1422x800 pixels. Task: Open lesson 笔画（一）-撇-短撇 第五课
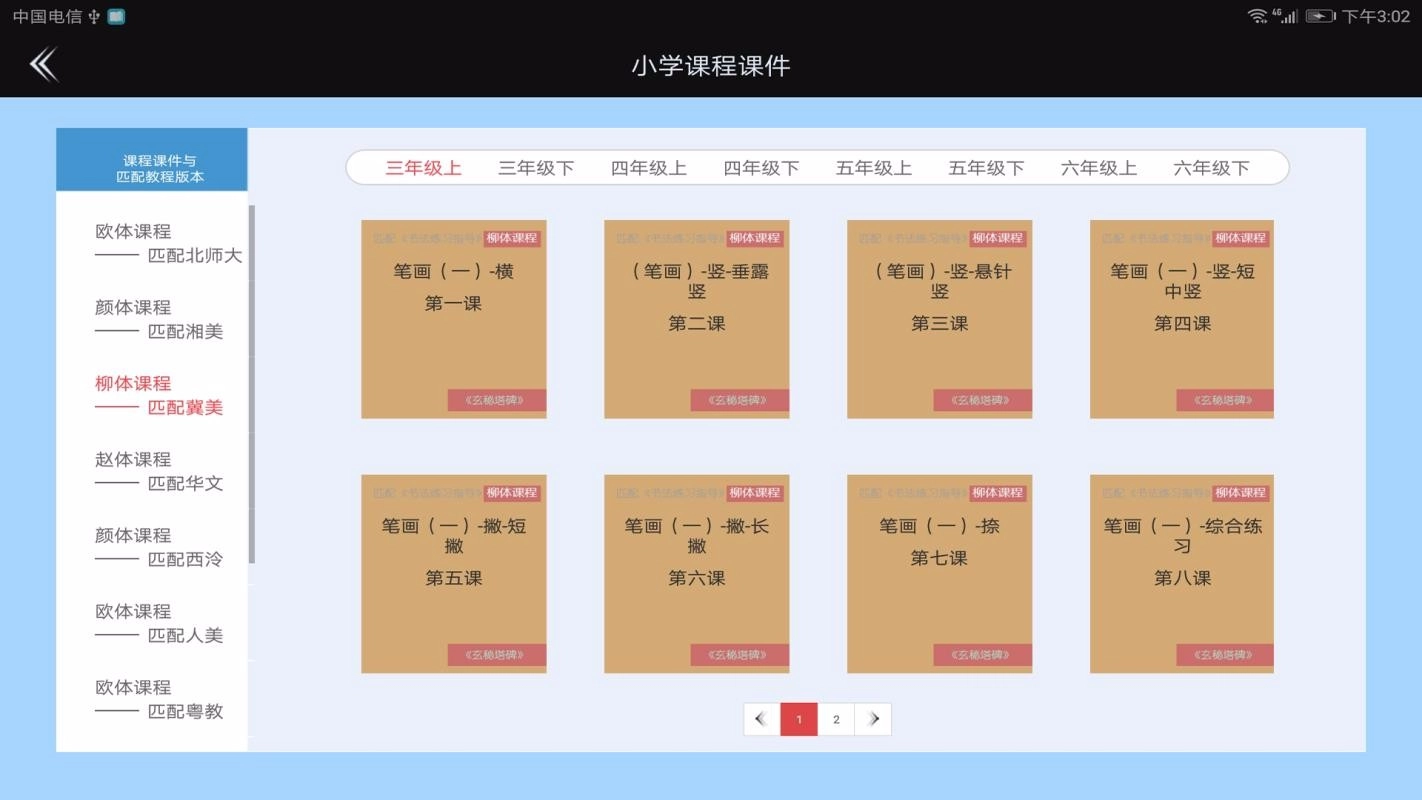[453, 573]
